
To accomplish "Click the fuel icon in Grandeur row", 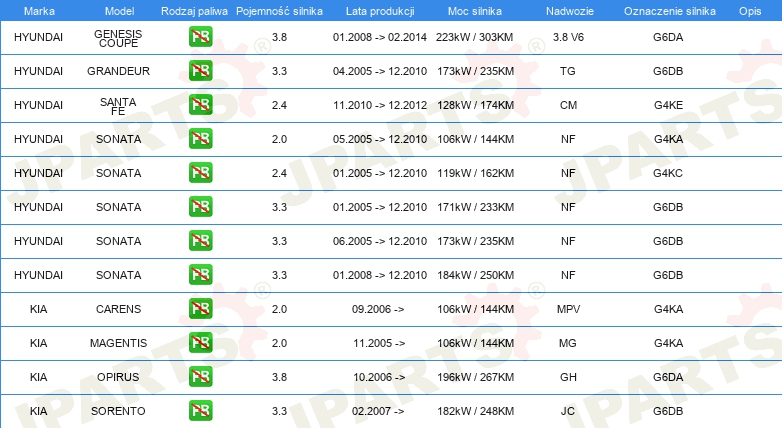I will pyautogui.click(x=200, y=71).
